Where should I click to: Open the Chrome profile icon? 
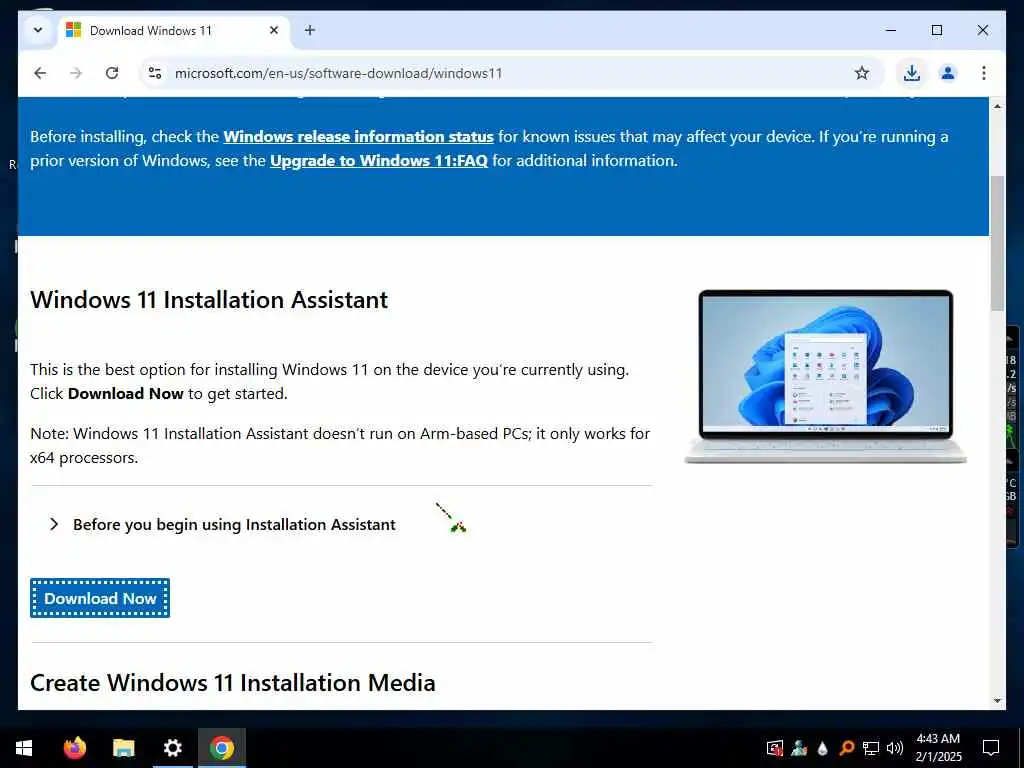(948, 73)
